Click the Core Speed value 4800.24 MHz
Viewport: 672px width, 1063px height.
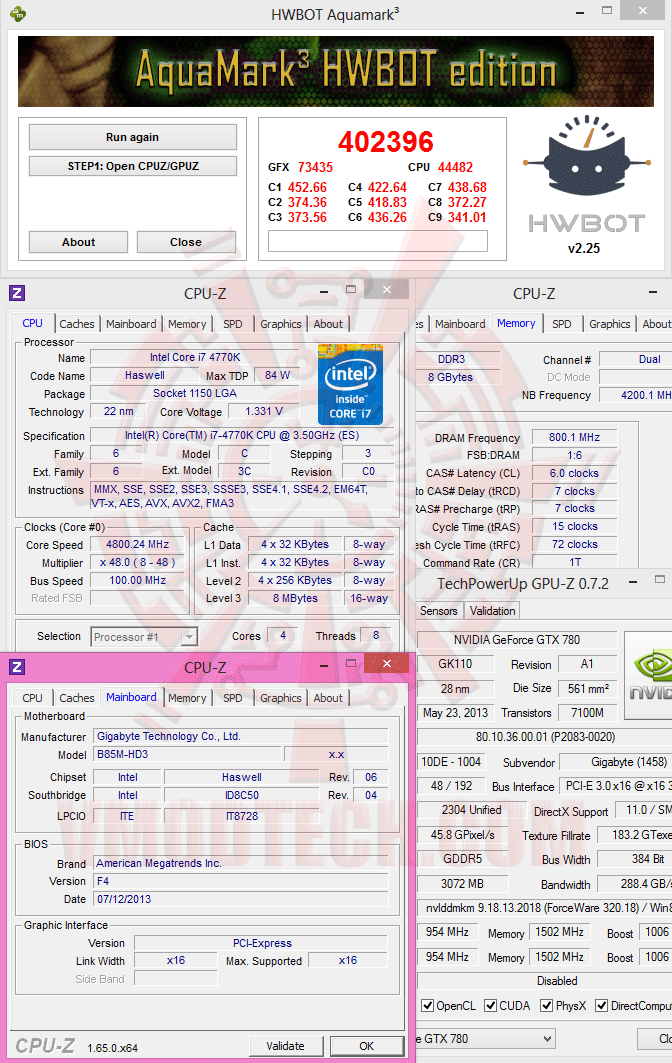(138, 544)
